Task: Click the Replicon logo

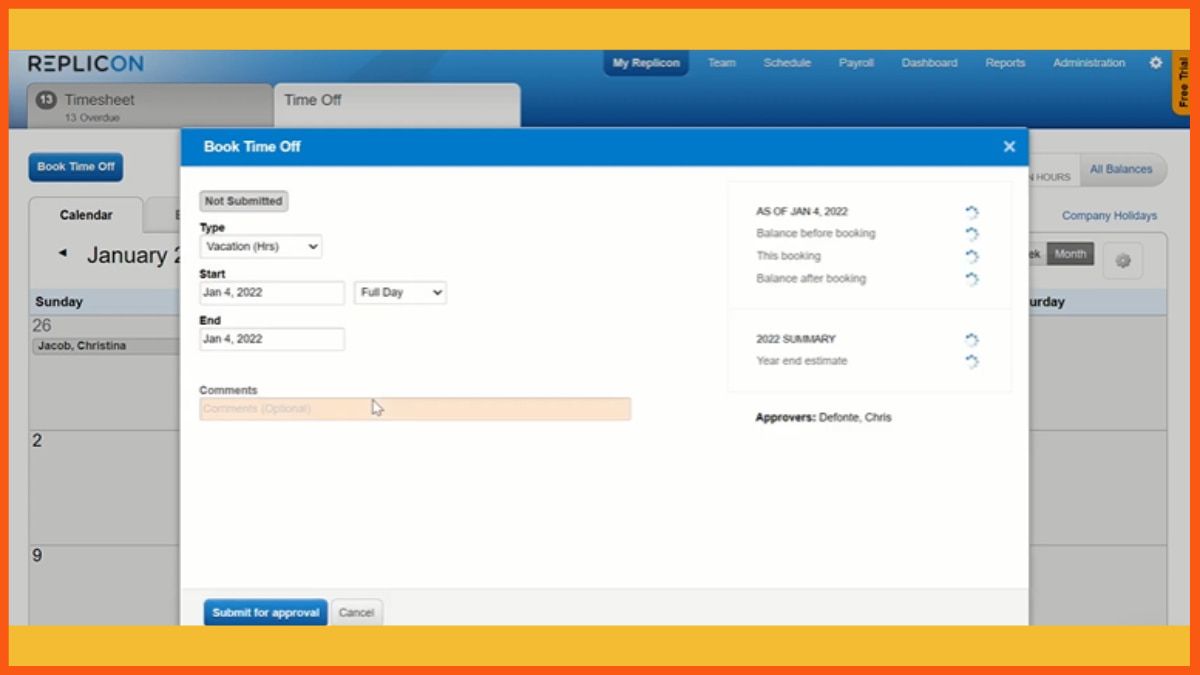Action: 86,64
